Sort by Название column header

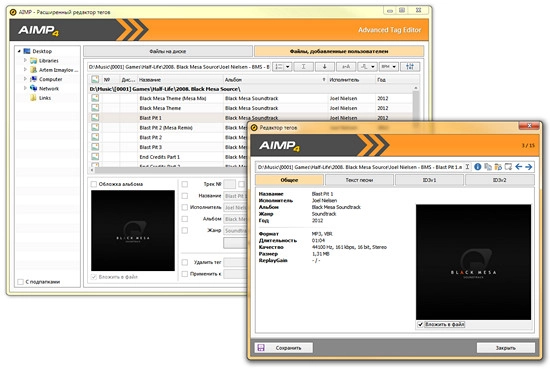(180, 80)
